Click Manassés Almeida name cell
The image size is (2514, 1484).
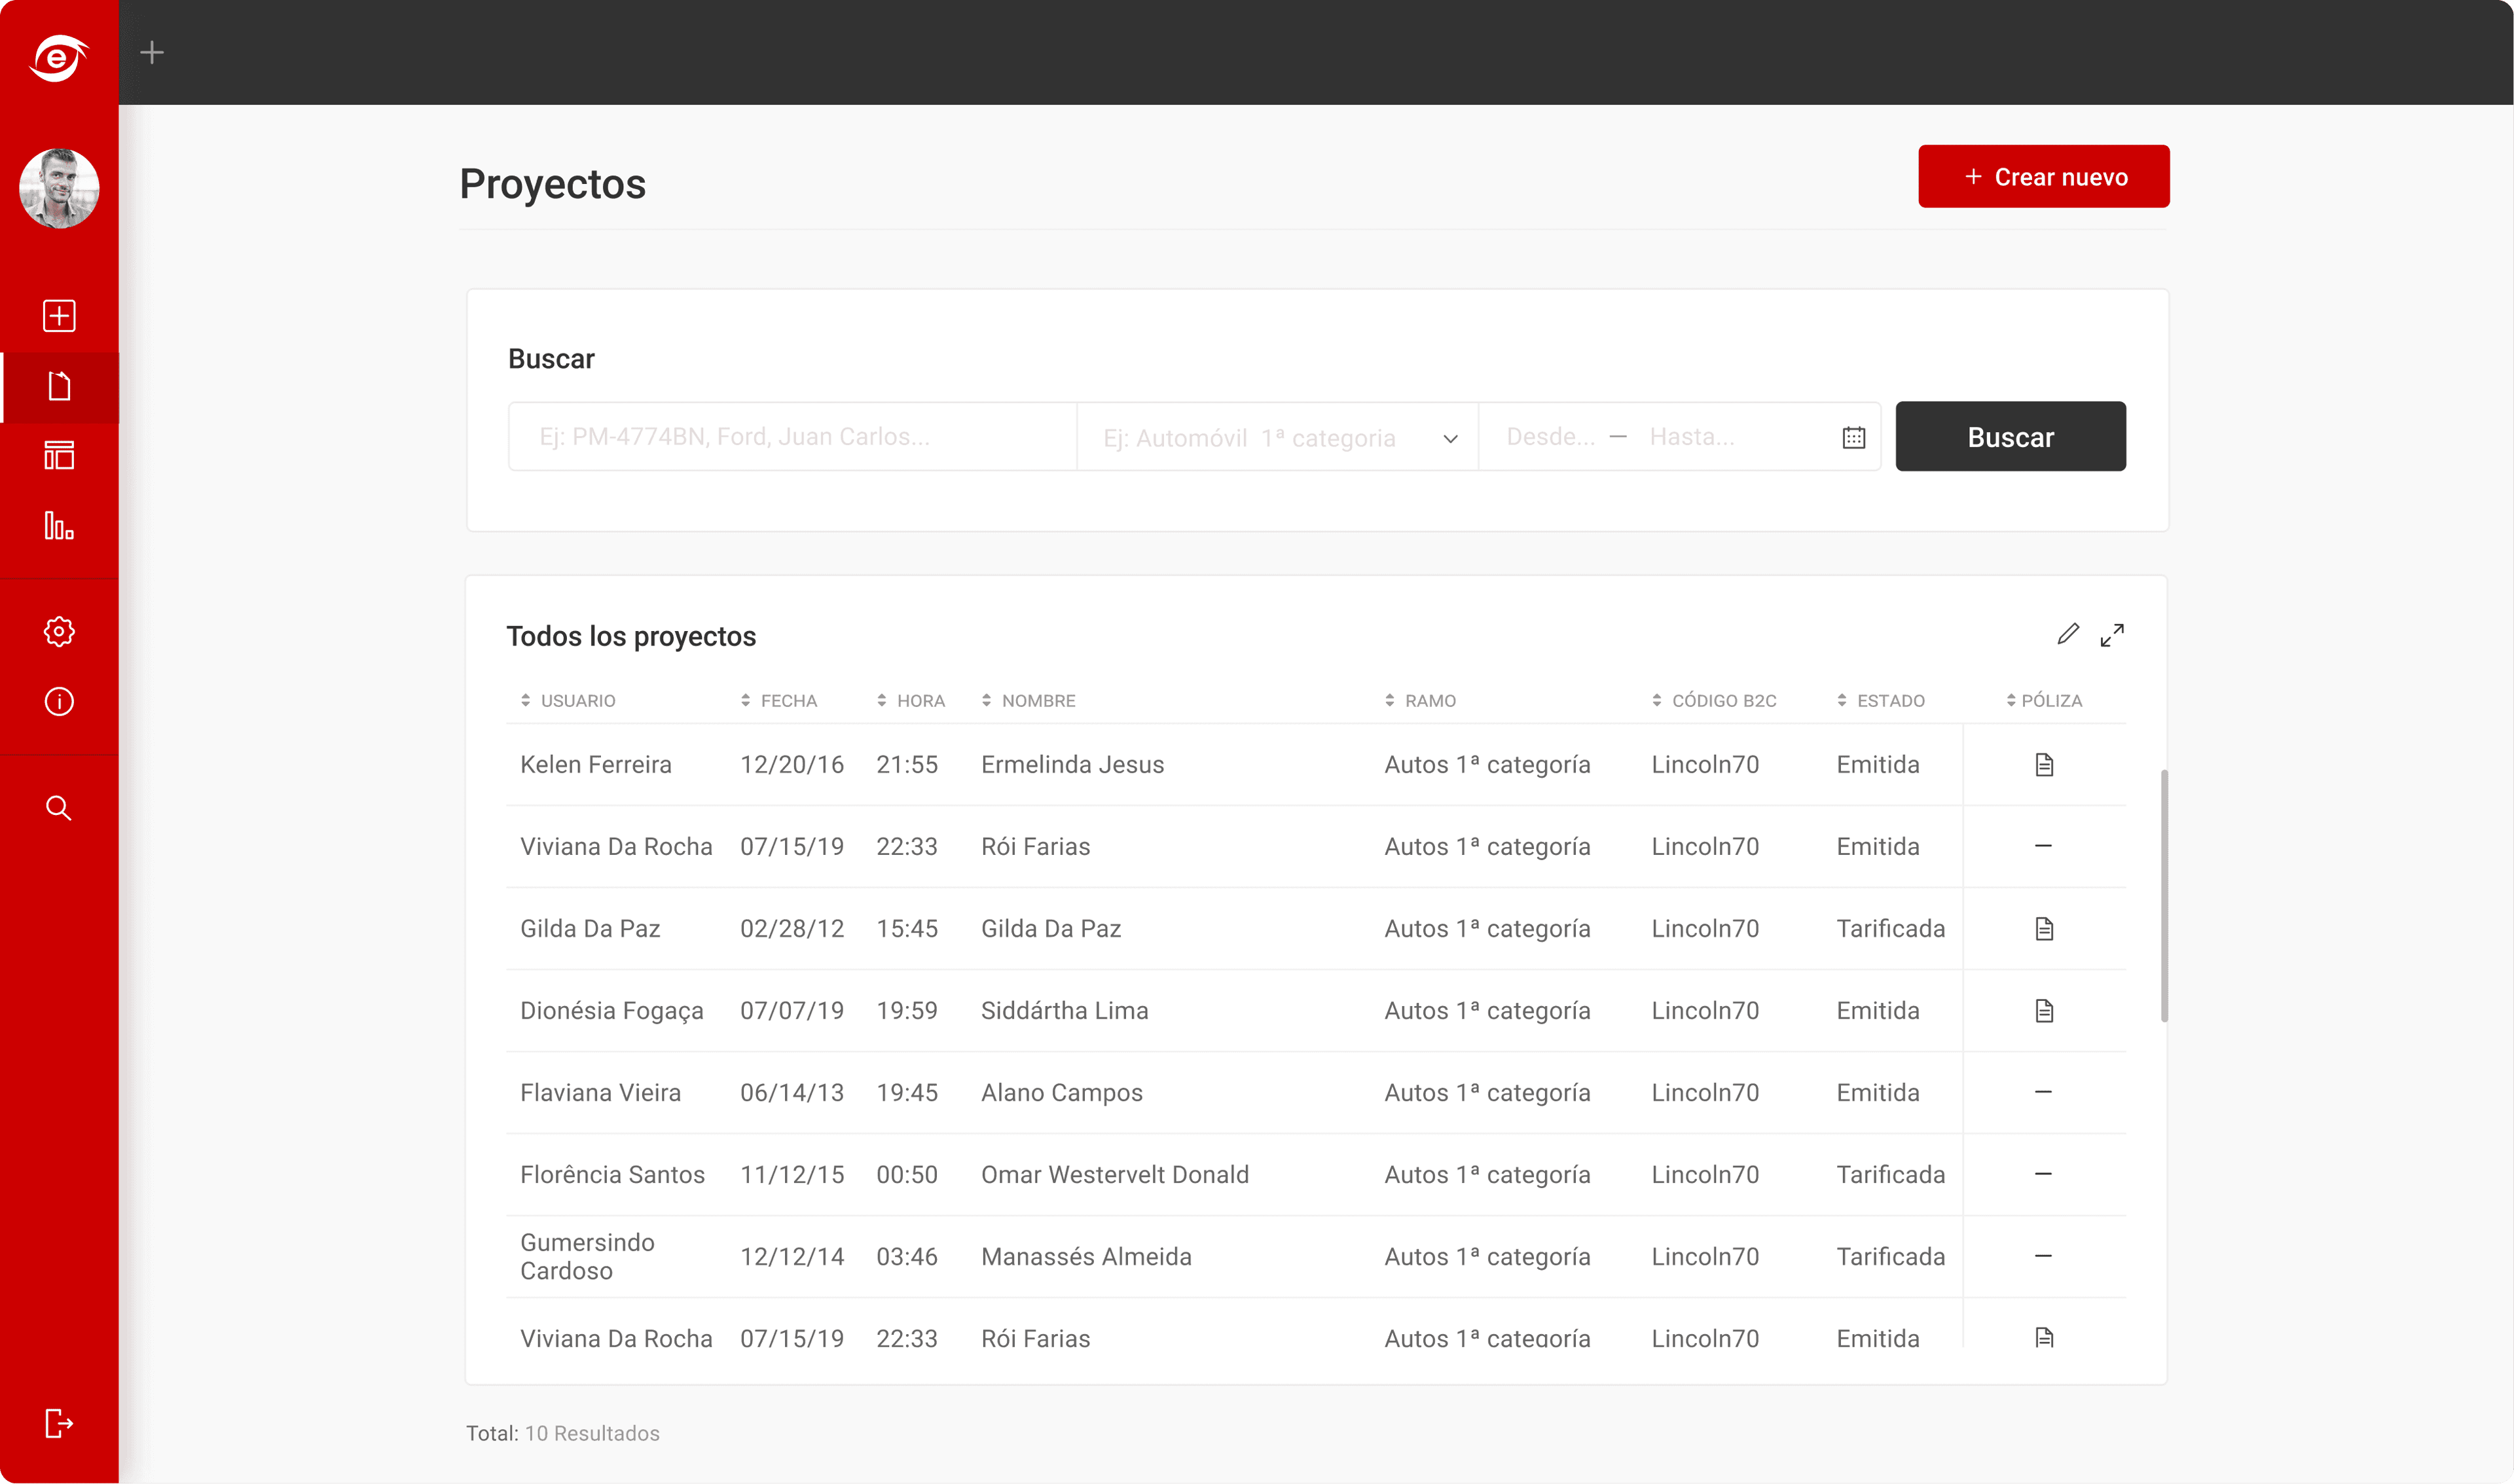coord(1086,1257)
